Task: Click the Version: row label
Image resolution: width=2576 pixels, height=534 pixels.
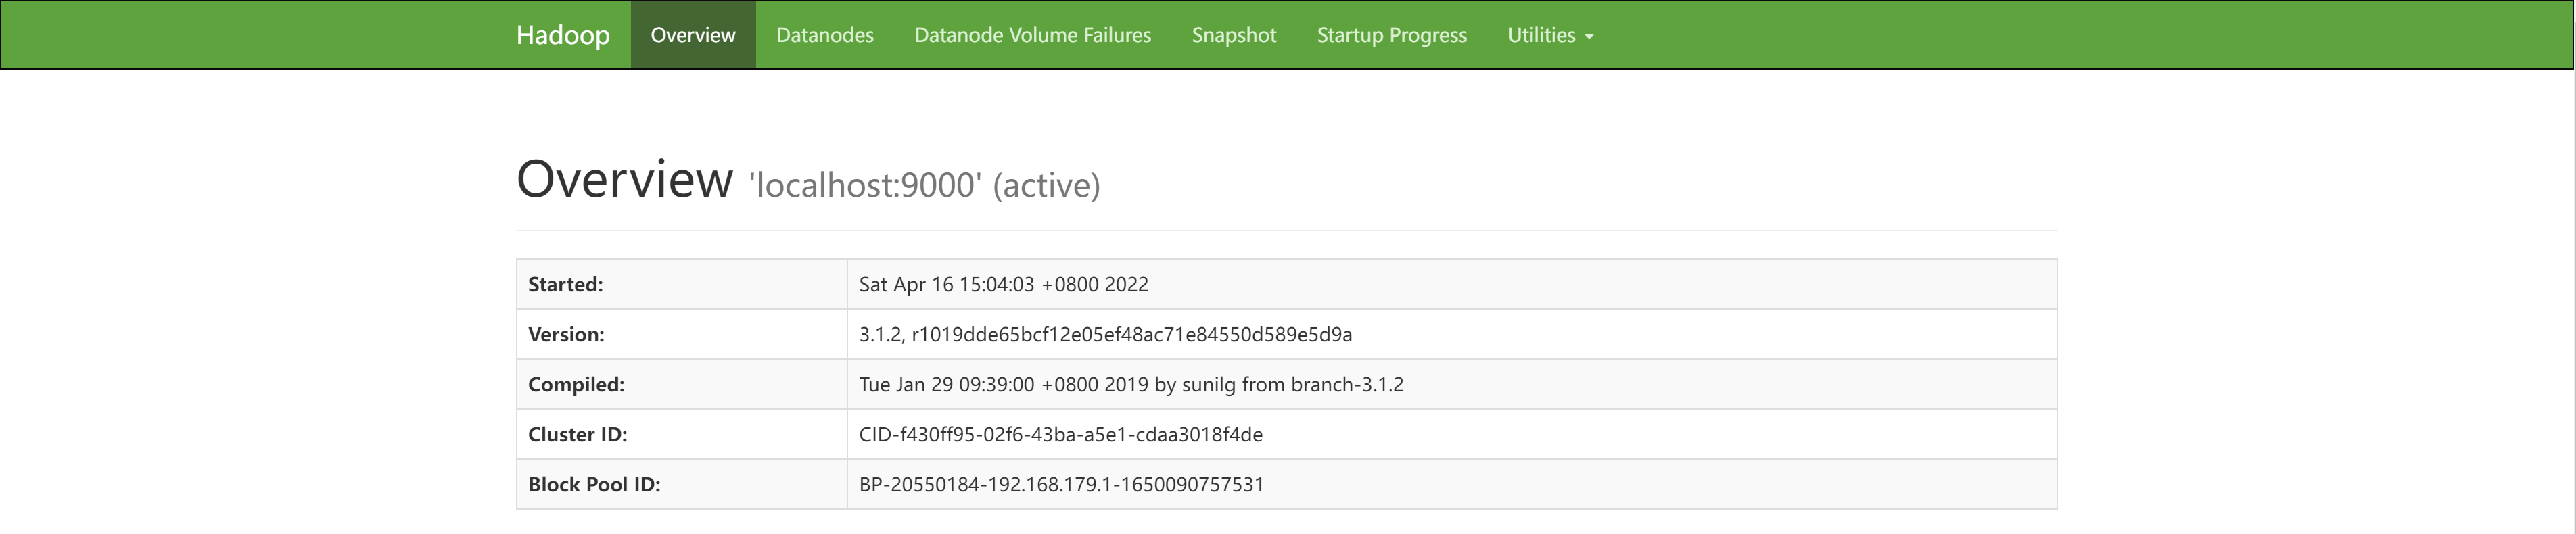Action: [566, 334]
